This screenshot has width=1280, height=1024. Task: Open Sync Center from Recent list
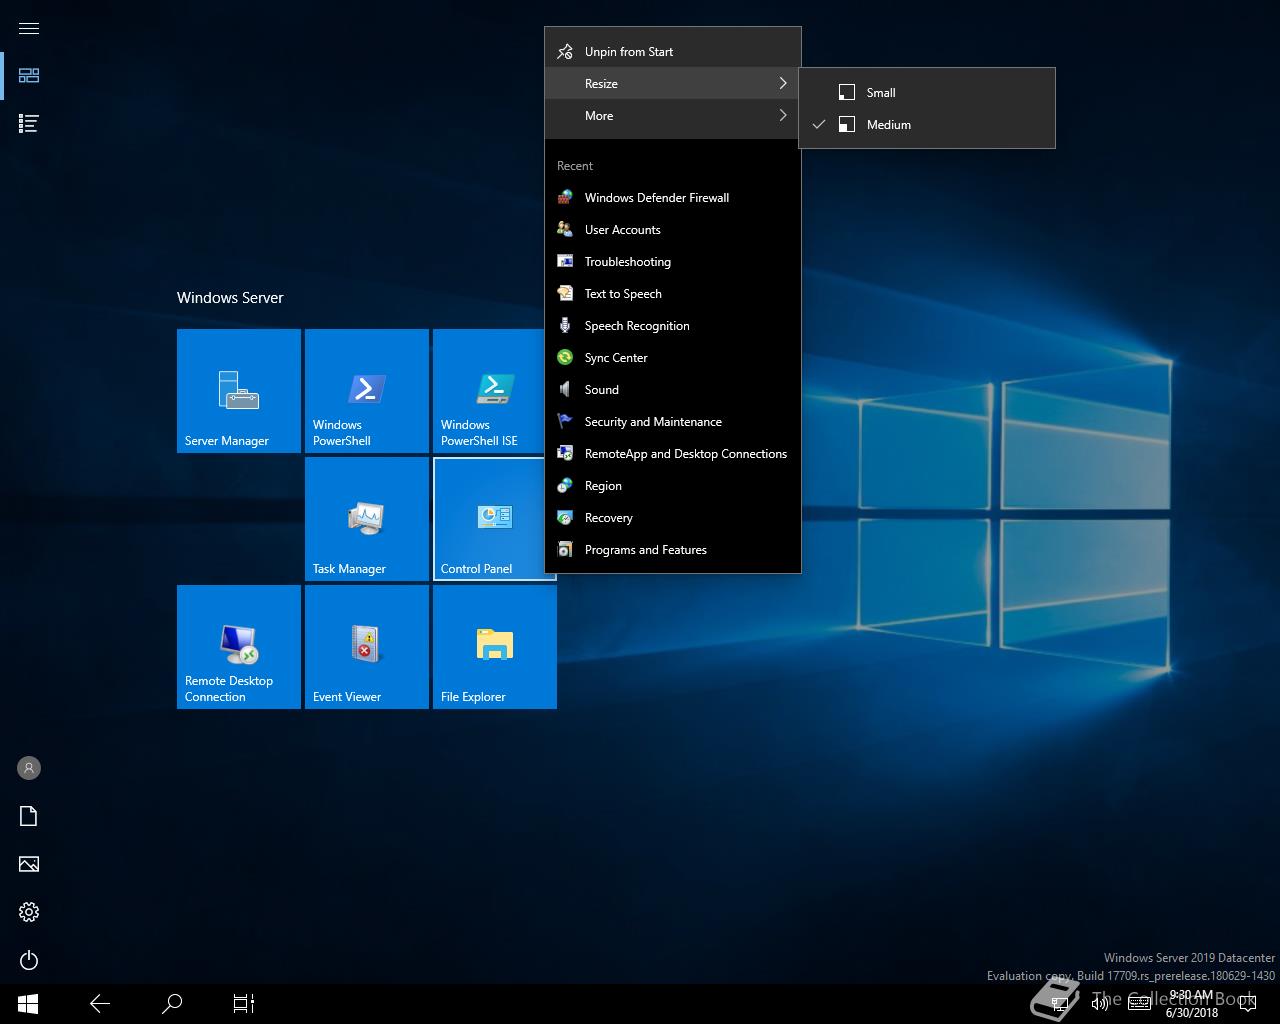click(x=673, y=357)
